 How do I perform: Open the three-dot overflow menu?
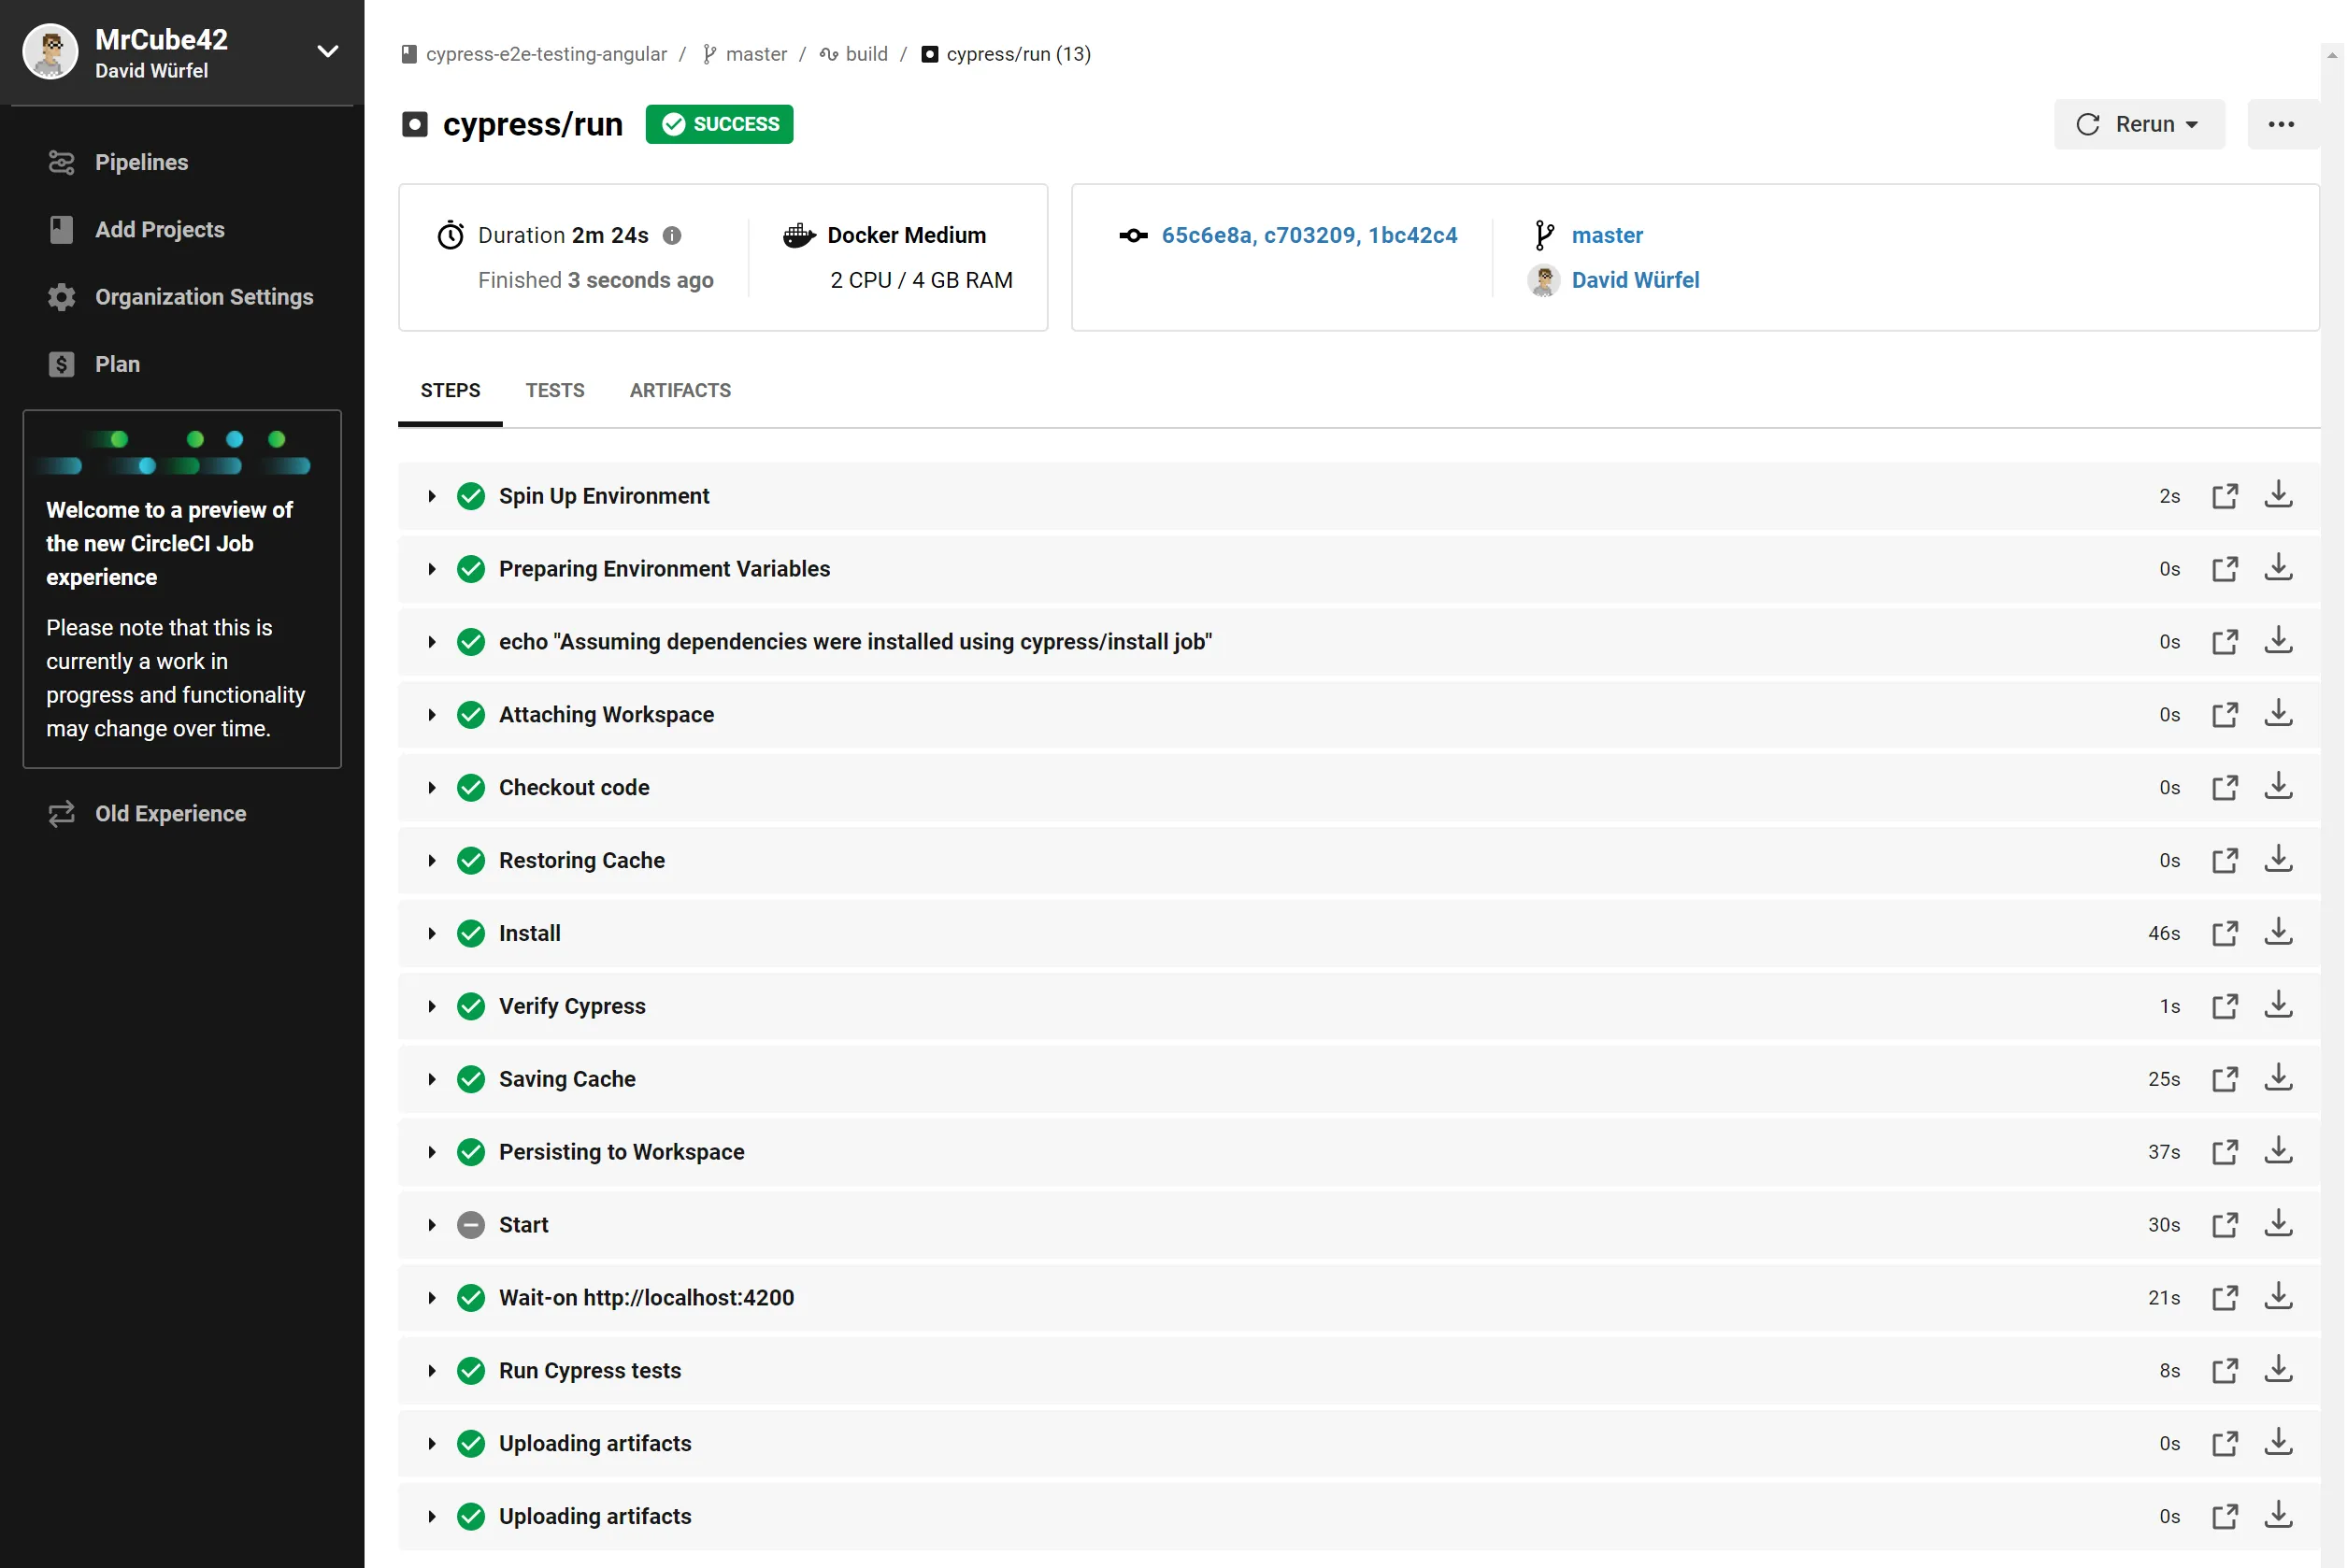pos(2281,124)
